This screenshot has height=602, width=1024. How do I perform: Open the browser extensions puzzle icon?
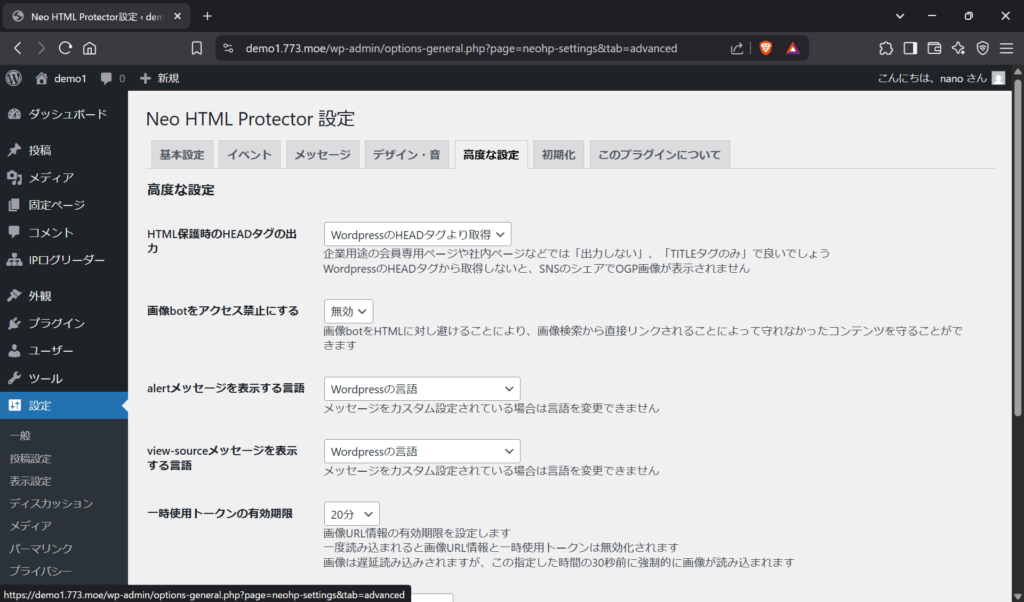[x=886, y=48]
